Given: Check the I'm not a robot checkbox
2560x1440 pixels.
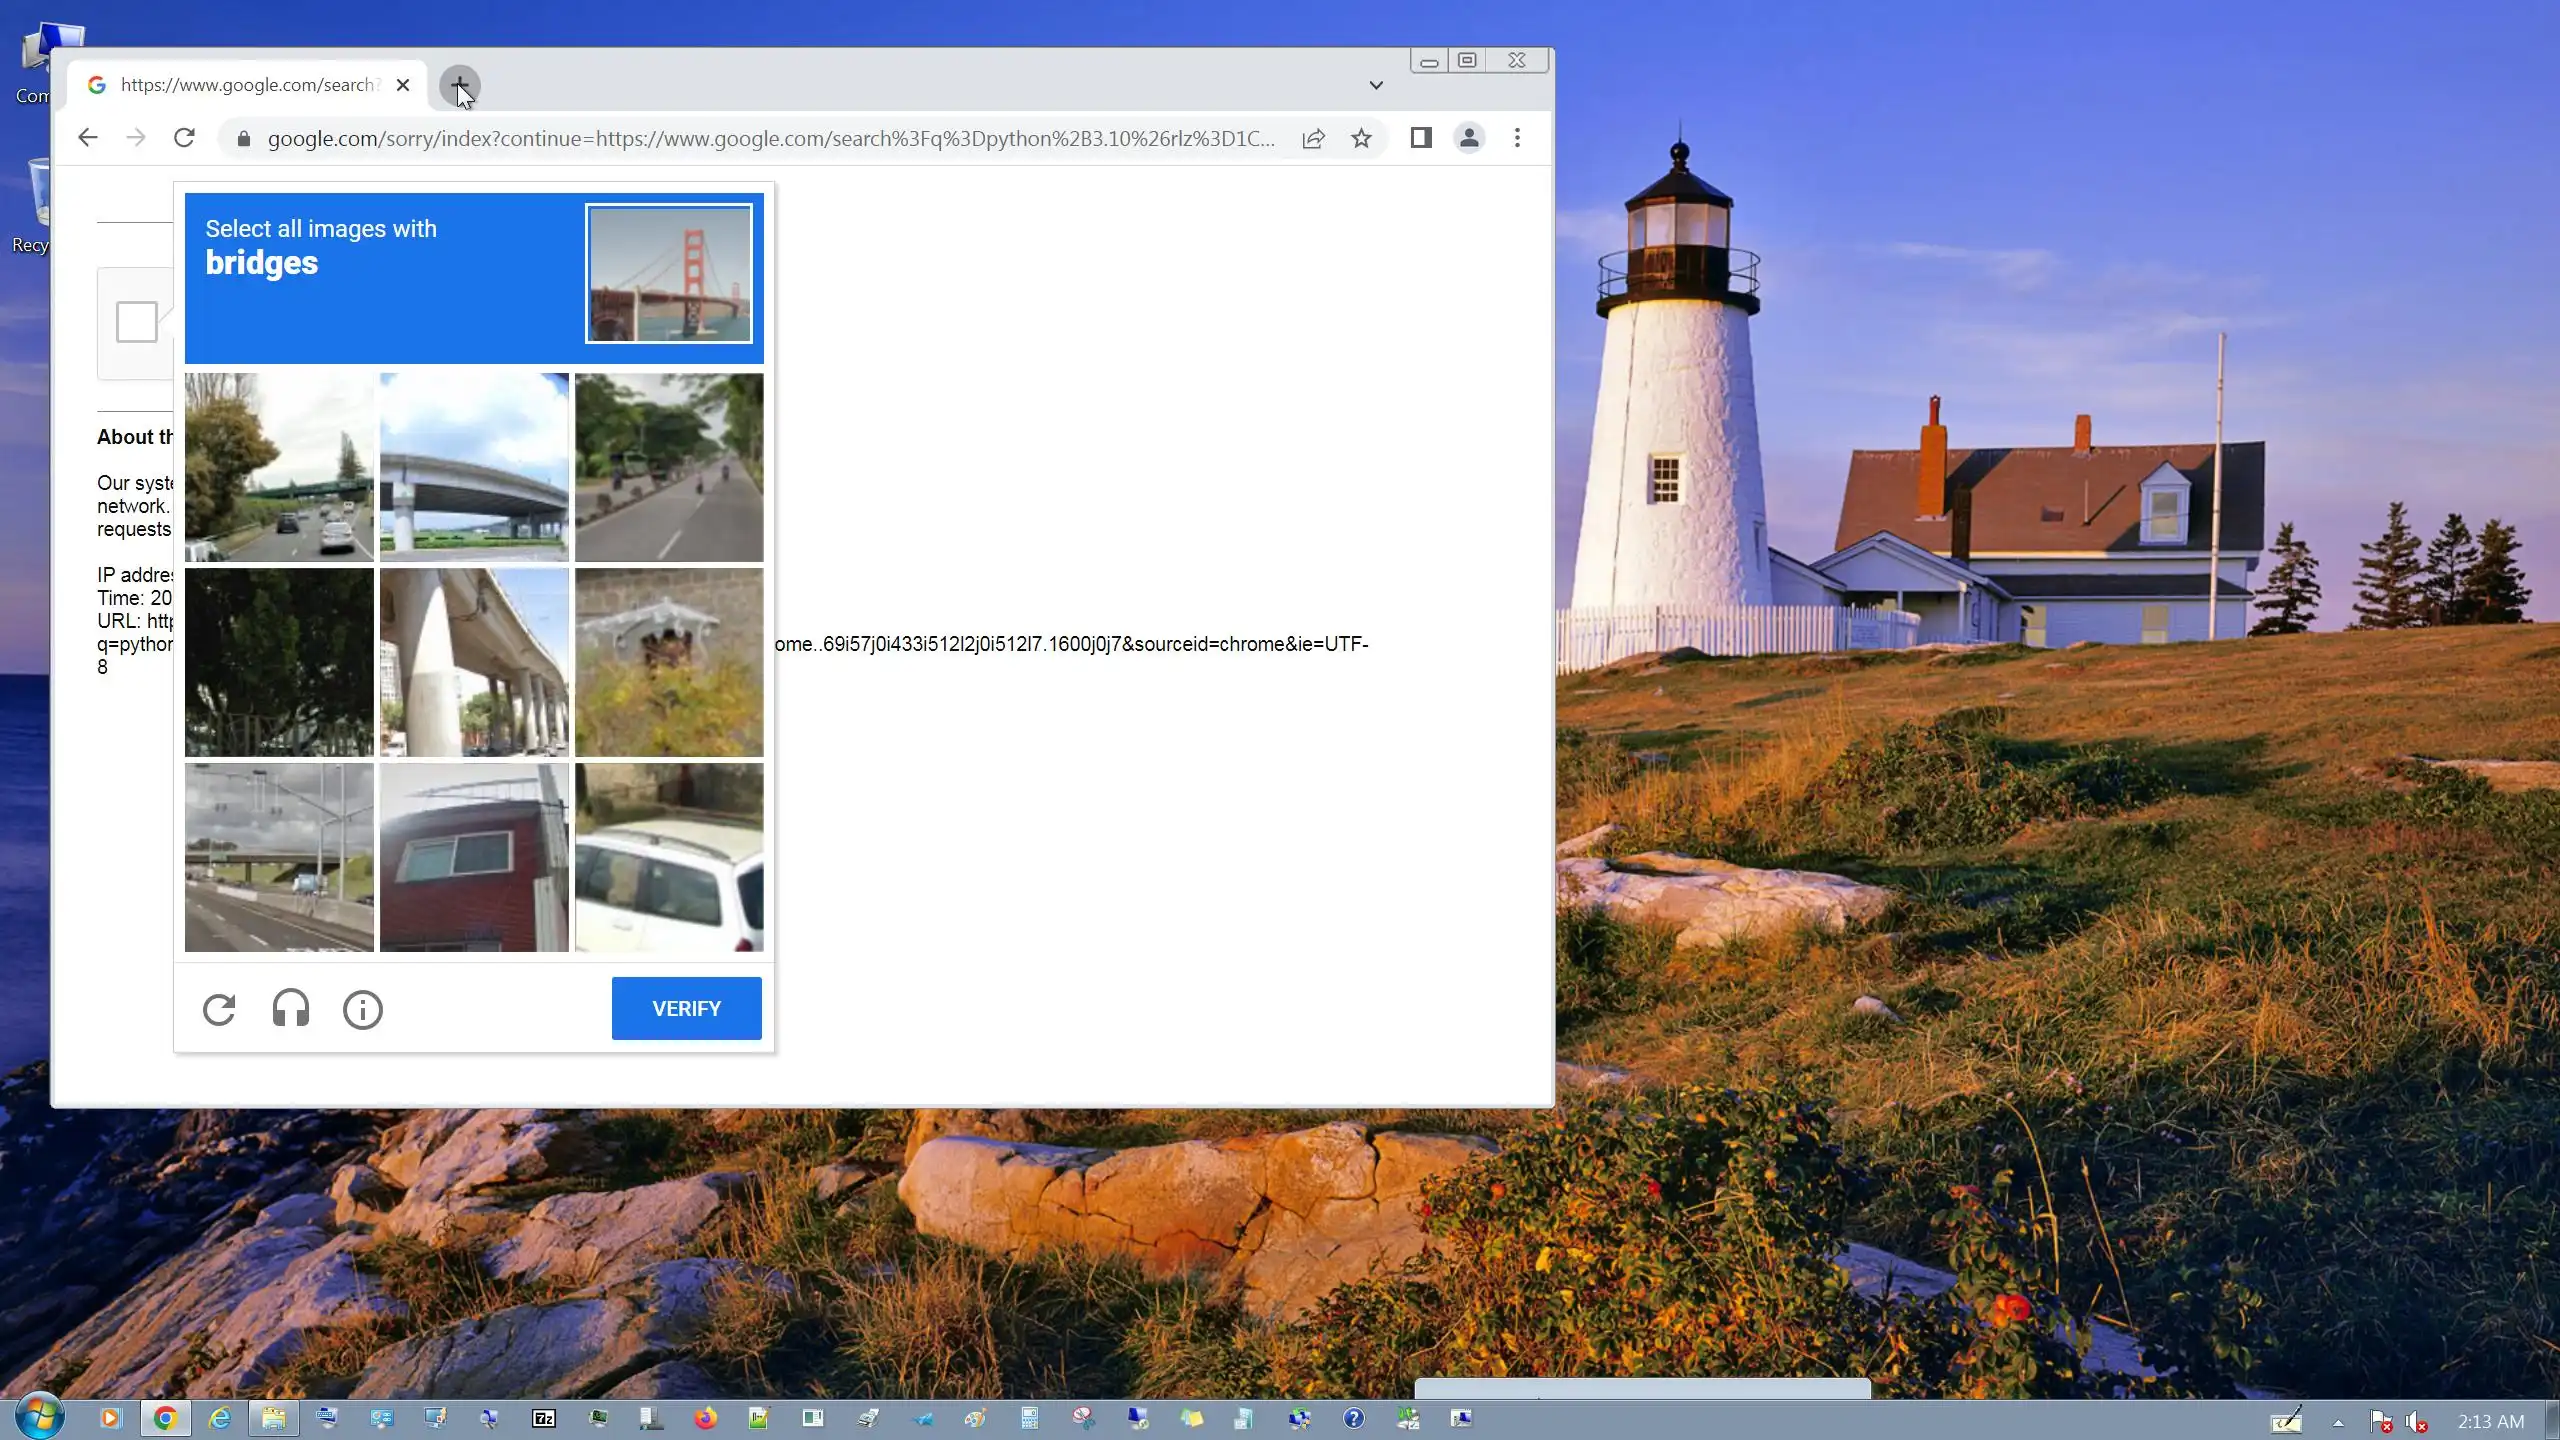Looking at the screenshot, I should coord(136,322).
